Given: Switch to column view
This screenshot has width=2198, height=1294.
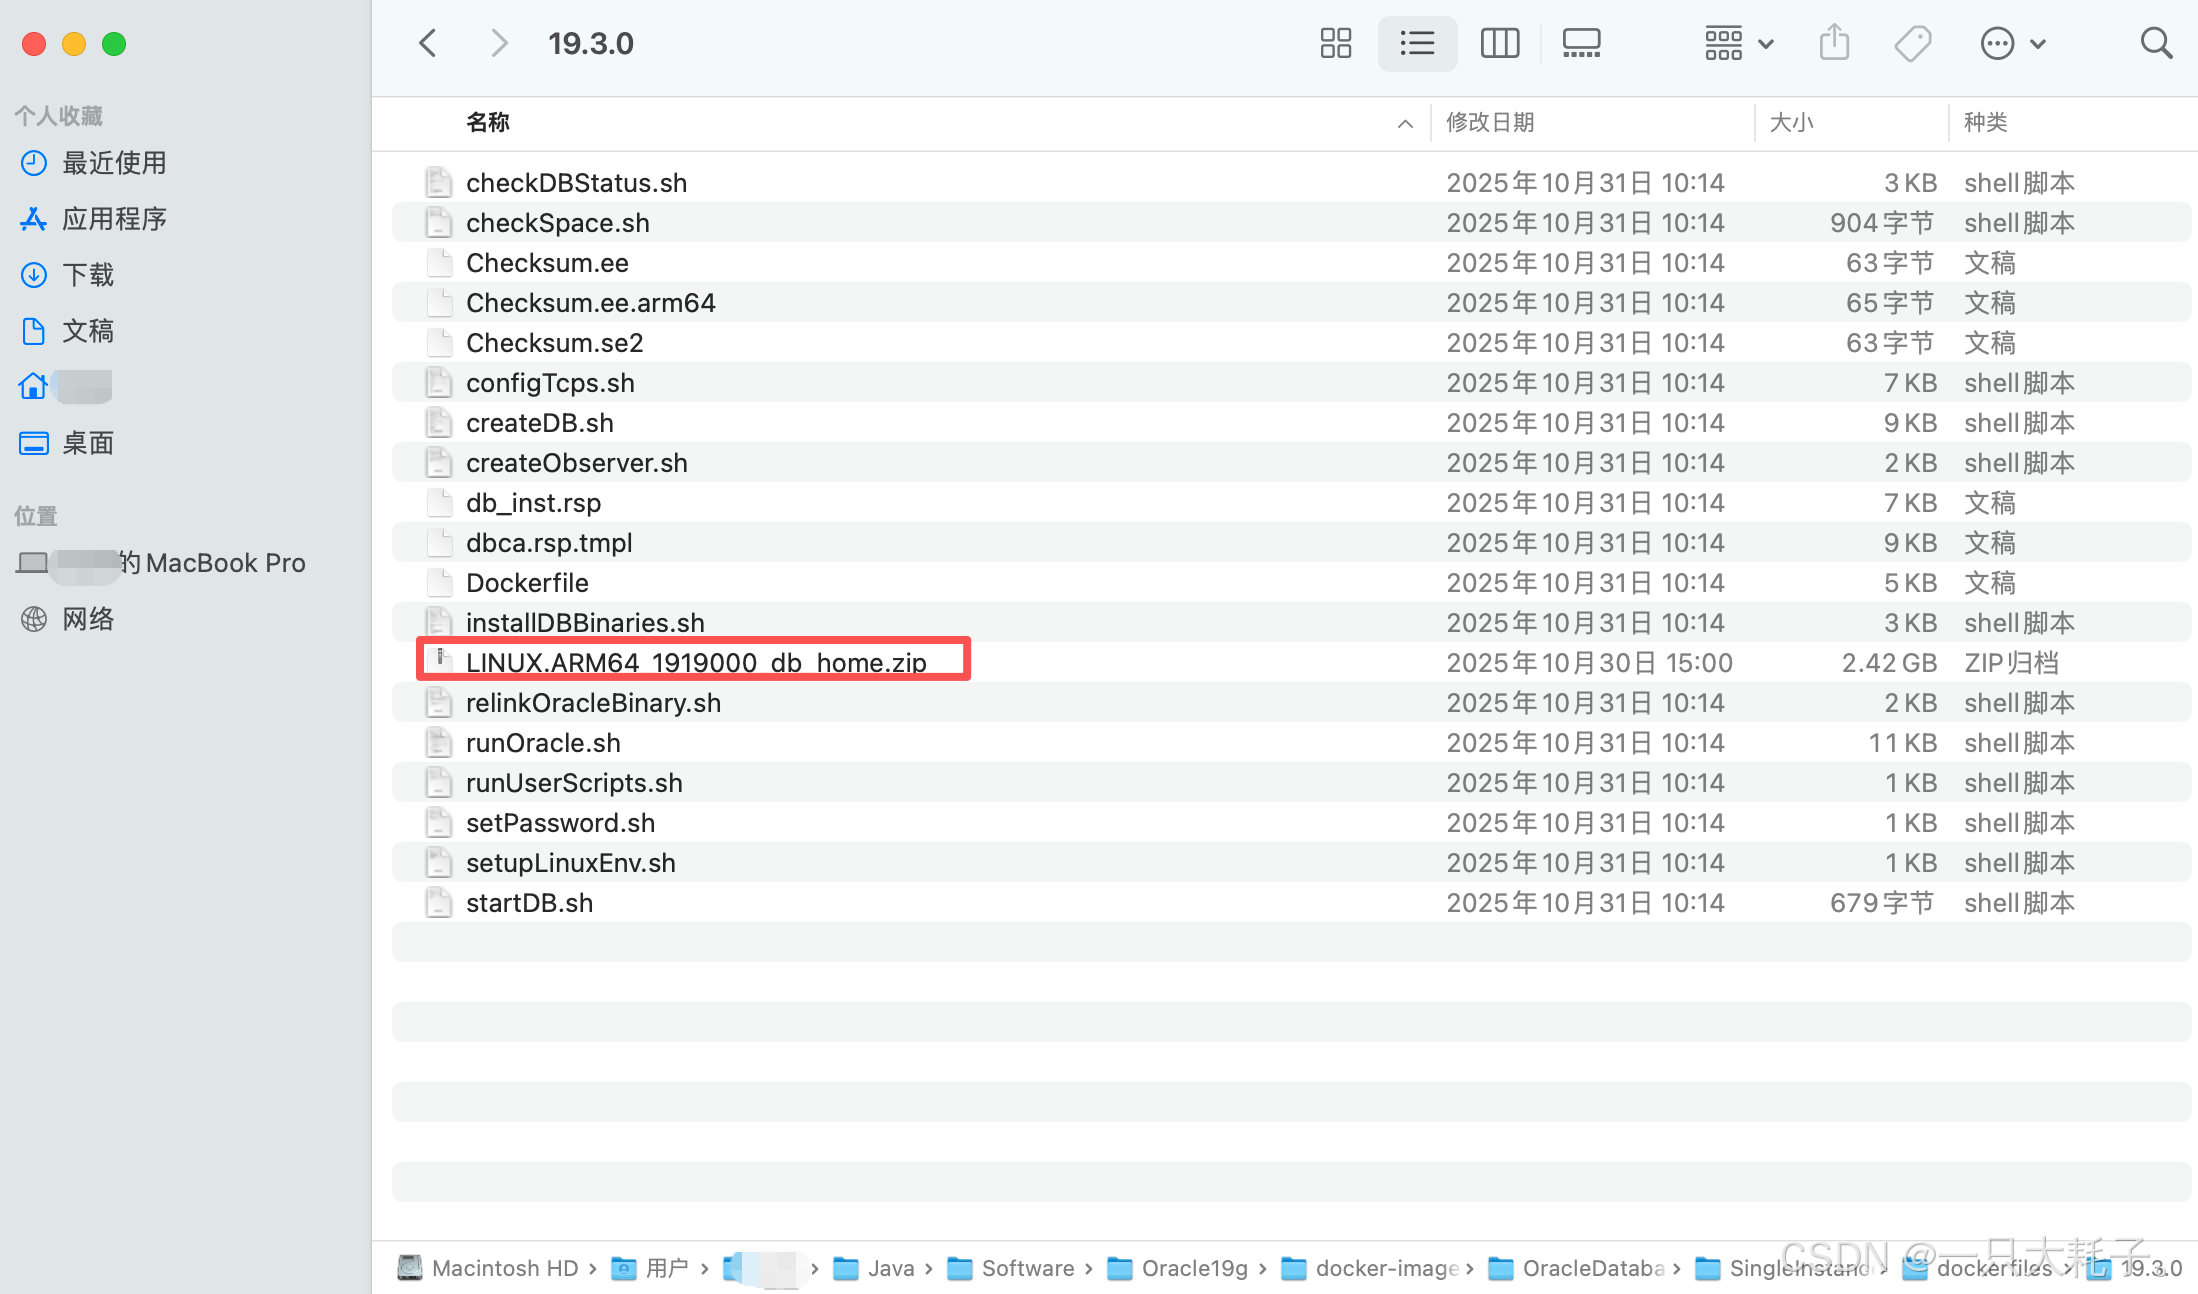Looking at the screenshot, I should pos(1499,43).
